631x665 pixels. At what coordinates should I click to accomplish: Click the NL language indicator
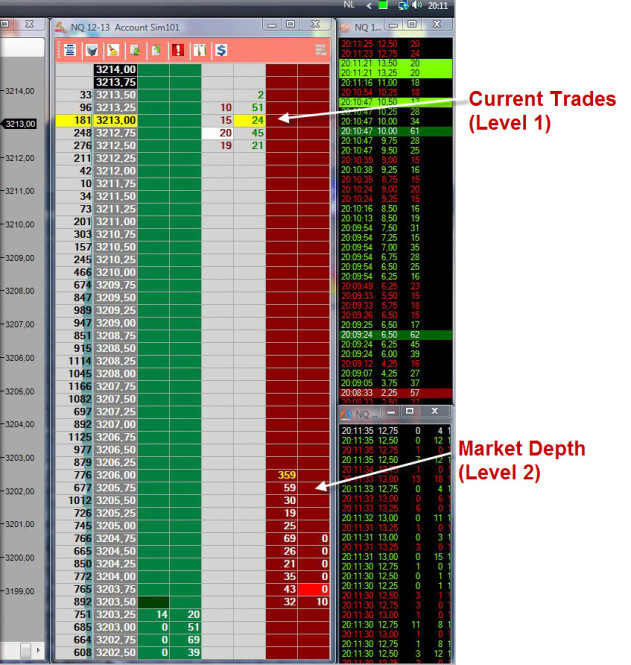point(349,6)
